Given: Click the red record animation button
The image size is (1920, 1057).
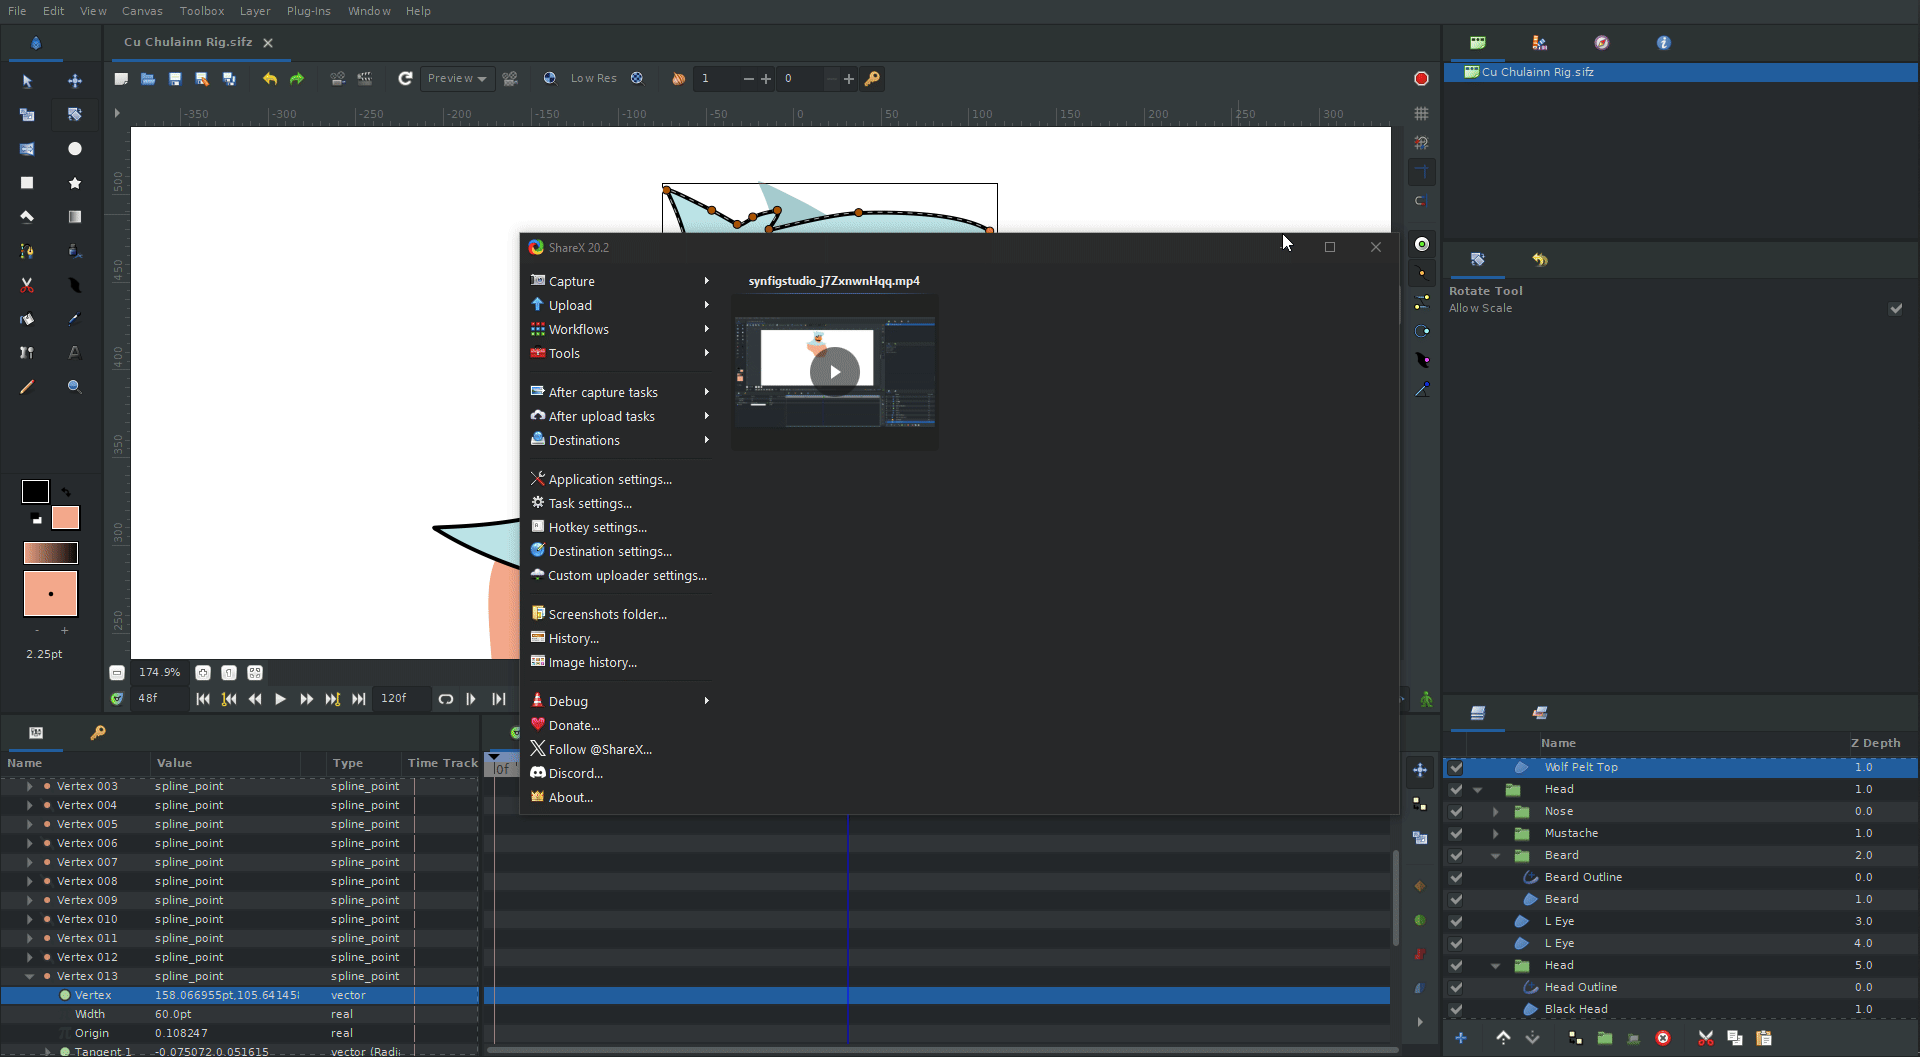Looking at the screenshot, I should [x=1421, y=79].
